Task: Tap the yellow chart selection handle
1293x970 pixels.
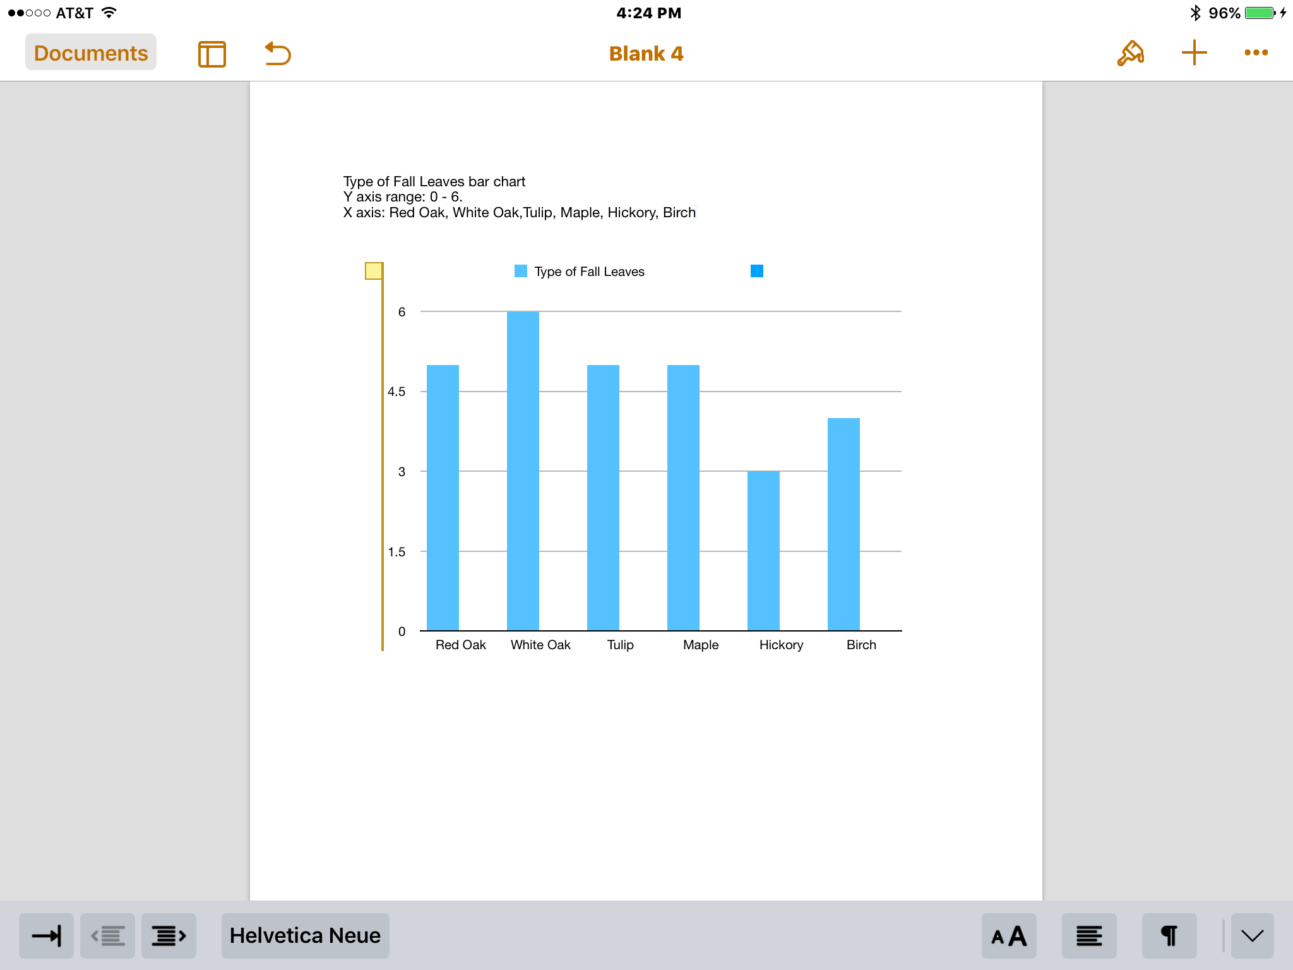Action: [374, 269]
